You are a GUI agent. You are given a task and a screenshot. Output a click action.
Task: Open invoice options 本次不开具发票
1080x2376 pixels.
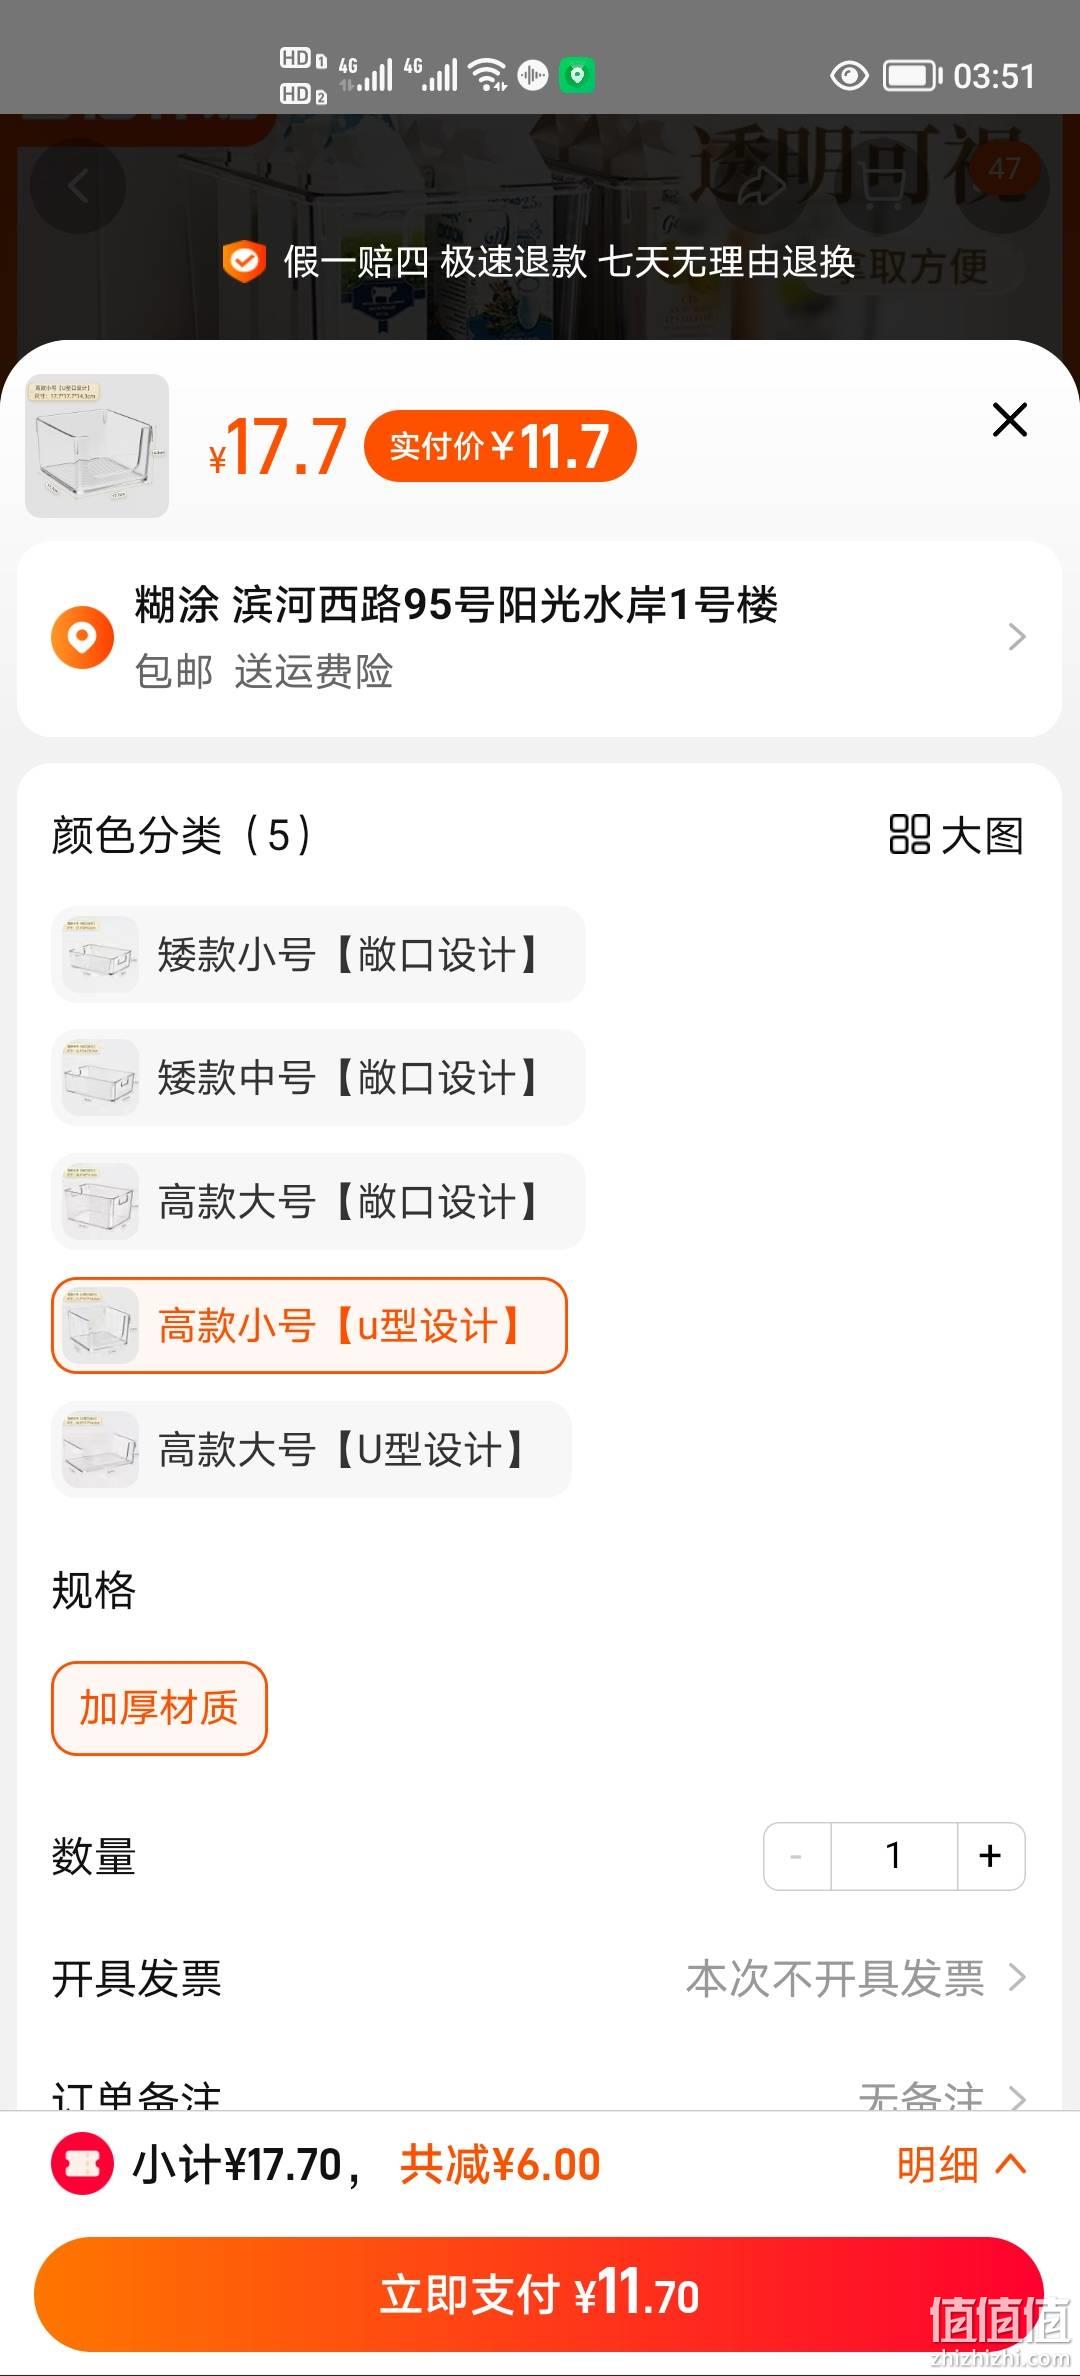coord(856,1978)
